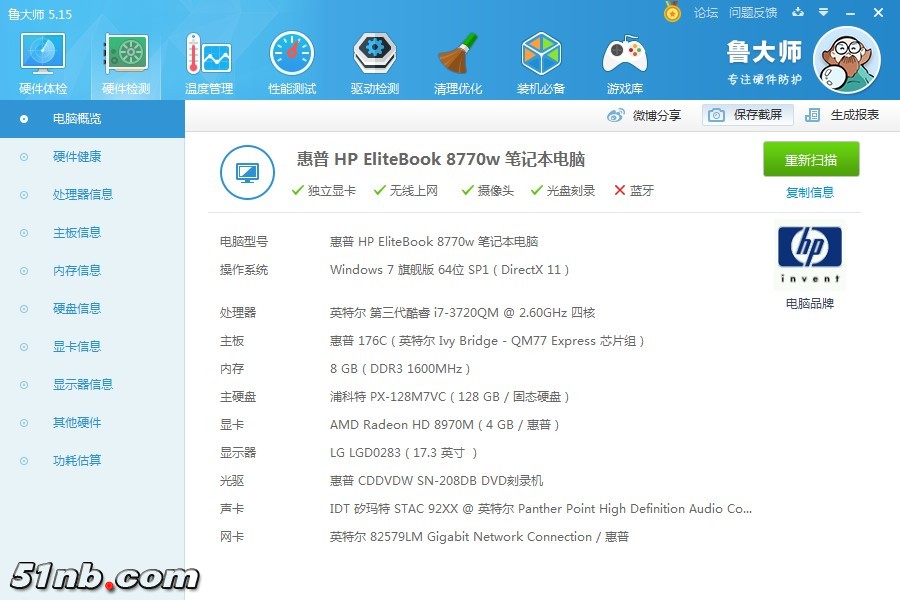Click the computer monitor circle icon
The image size is (900, 600).
247,172
